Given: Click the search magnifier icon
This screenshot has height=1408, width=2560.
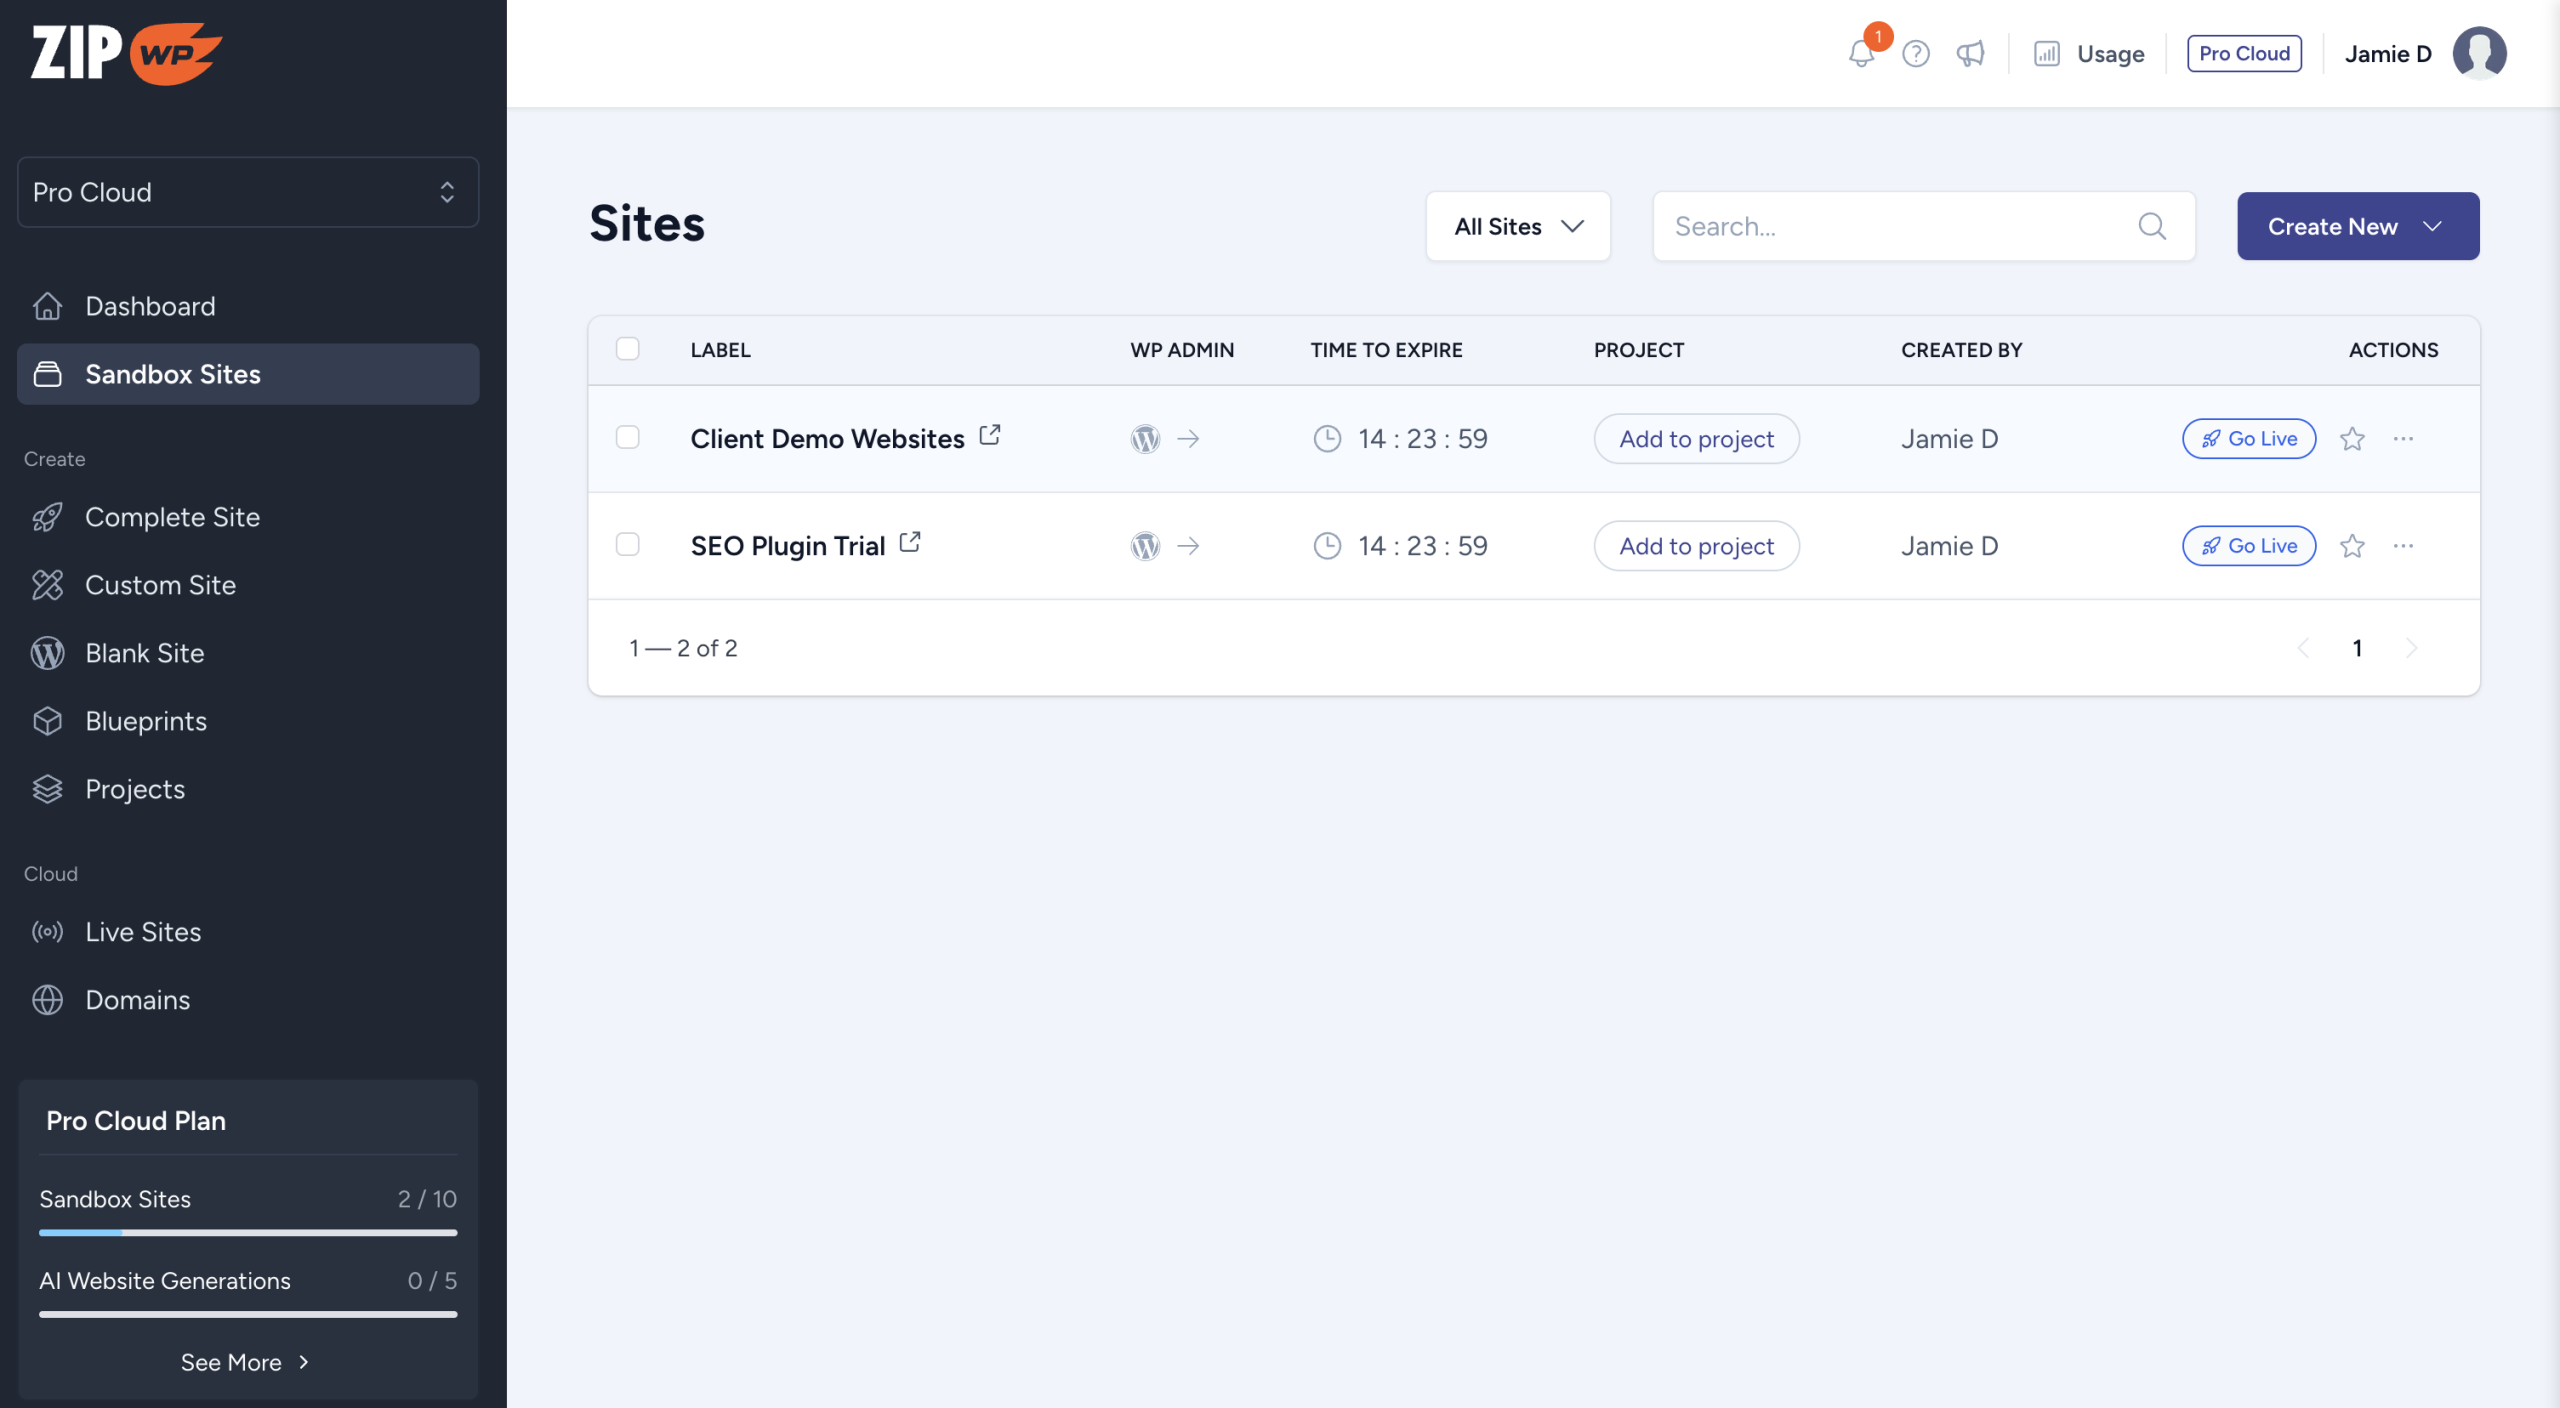Looking at the screenshot, I should (x=2152, y=227).
